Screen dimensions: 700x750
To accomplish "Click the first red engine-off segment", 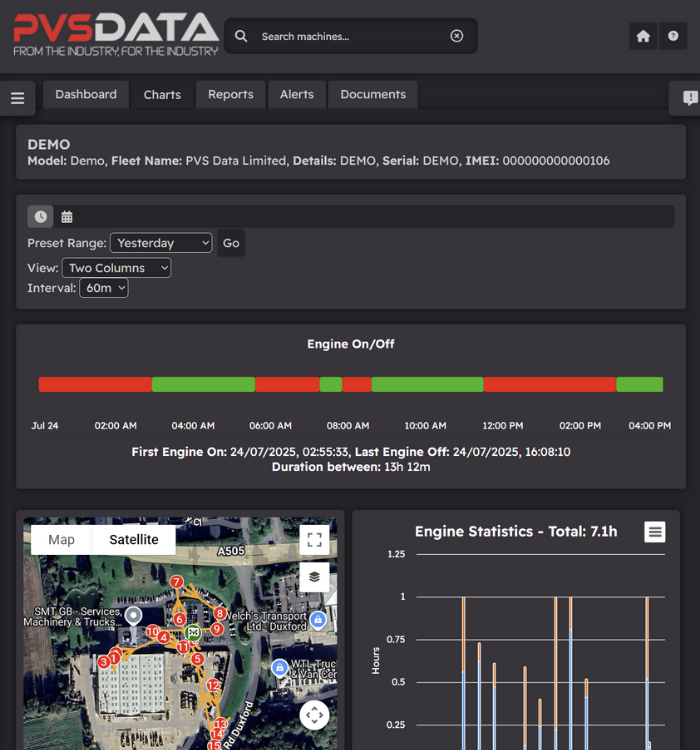I will [x=95, y=385].
